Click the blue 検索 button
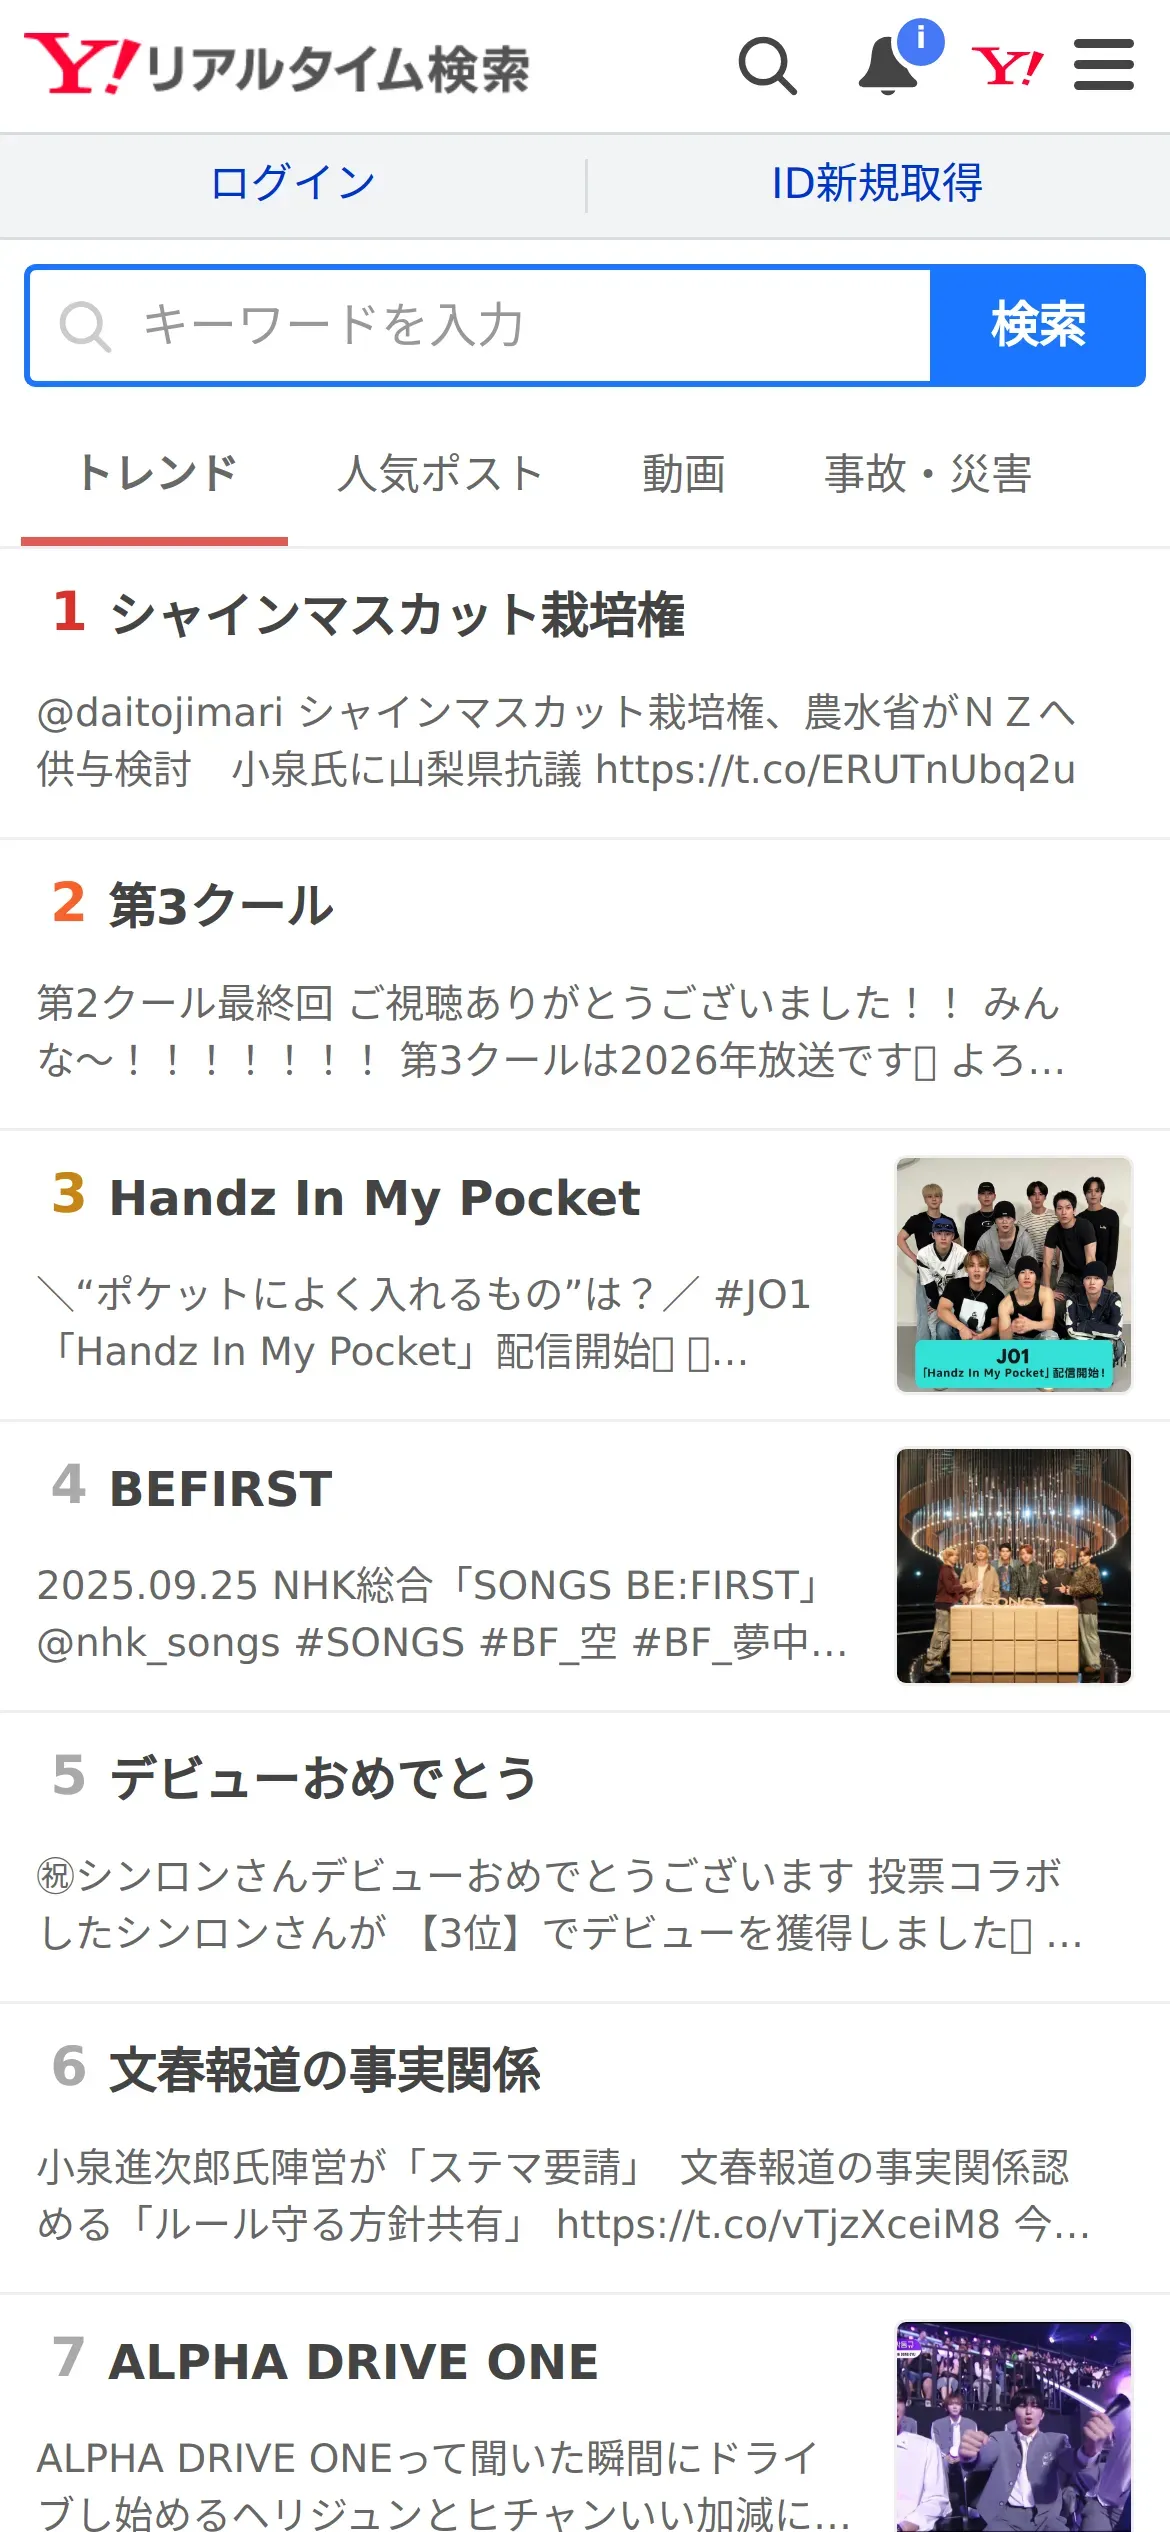 1038,326
